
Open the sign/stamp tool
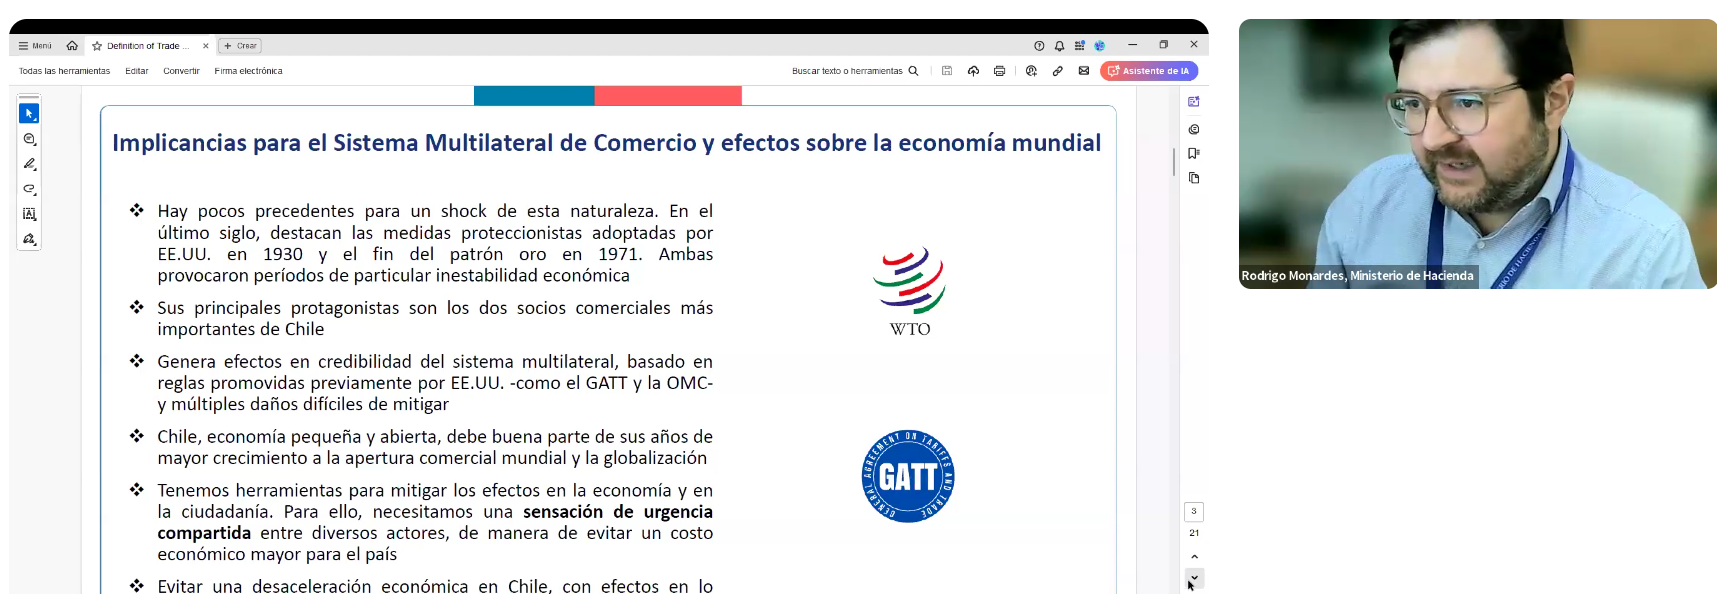pyautogui.click(x=29, y=239)
